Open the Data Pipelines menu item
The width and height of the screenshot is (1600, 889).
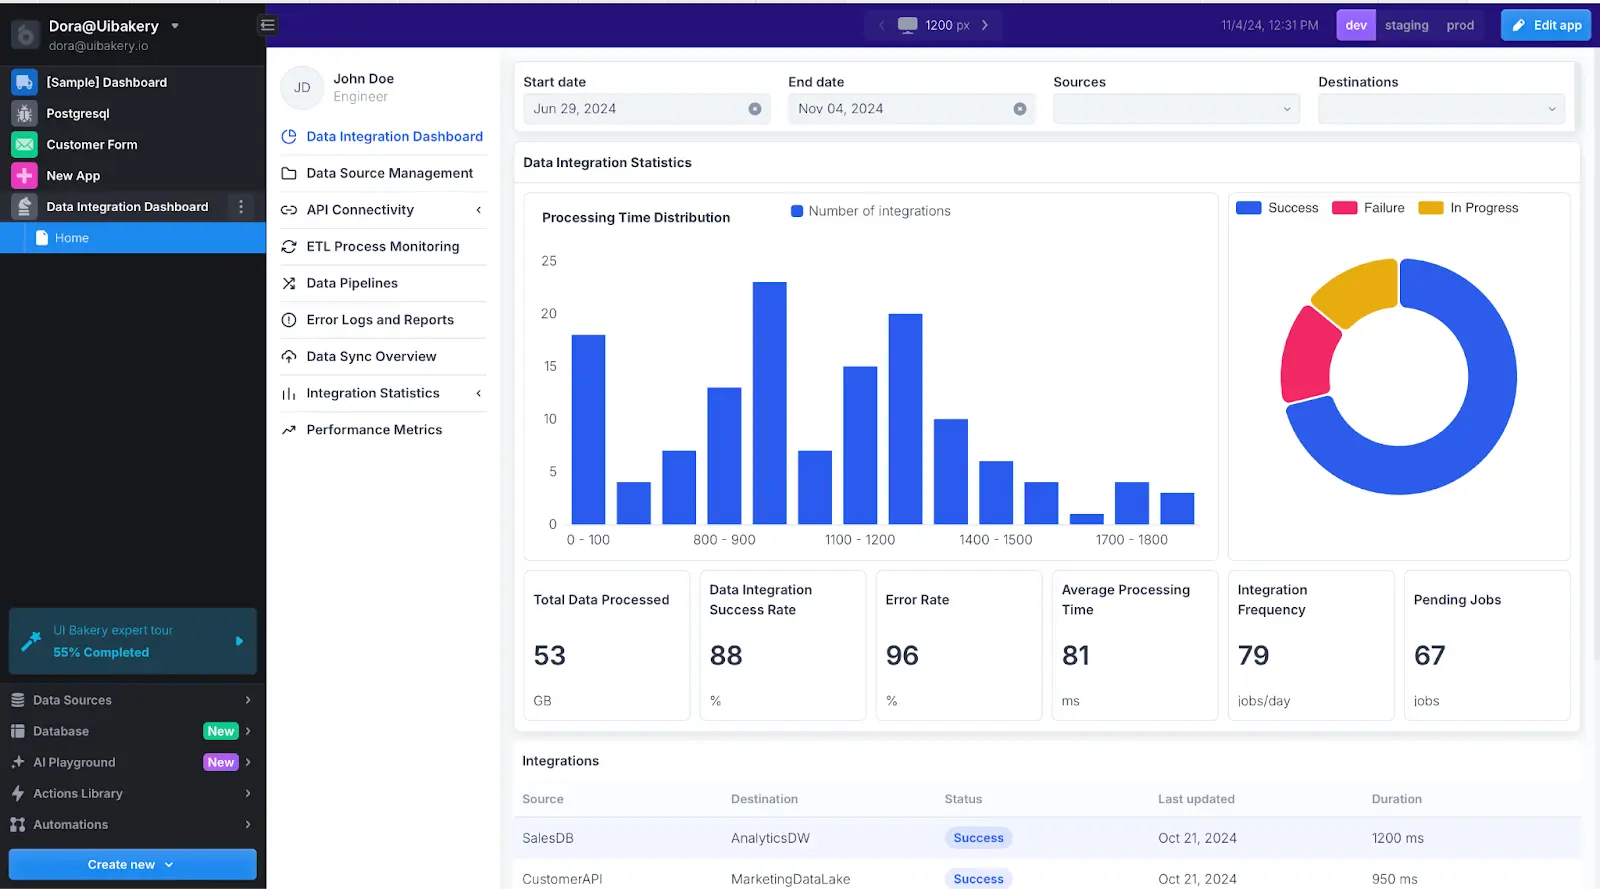tap(383, 283)
